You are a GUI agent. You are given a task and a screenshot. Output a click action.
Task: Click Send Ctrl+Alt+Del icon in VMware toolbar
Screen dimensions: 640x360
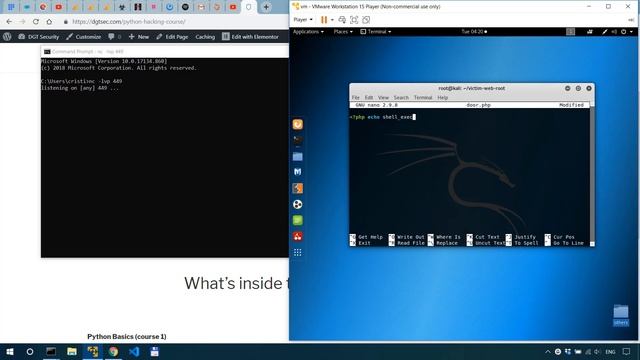342,20
